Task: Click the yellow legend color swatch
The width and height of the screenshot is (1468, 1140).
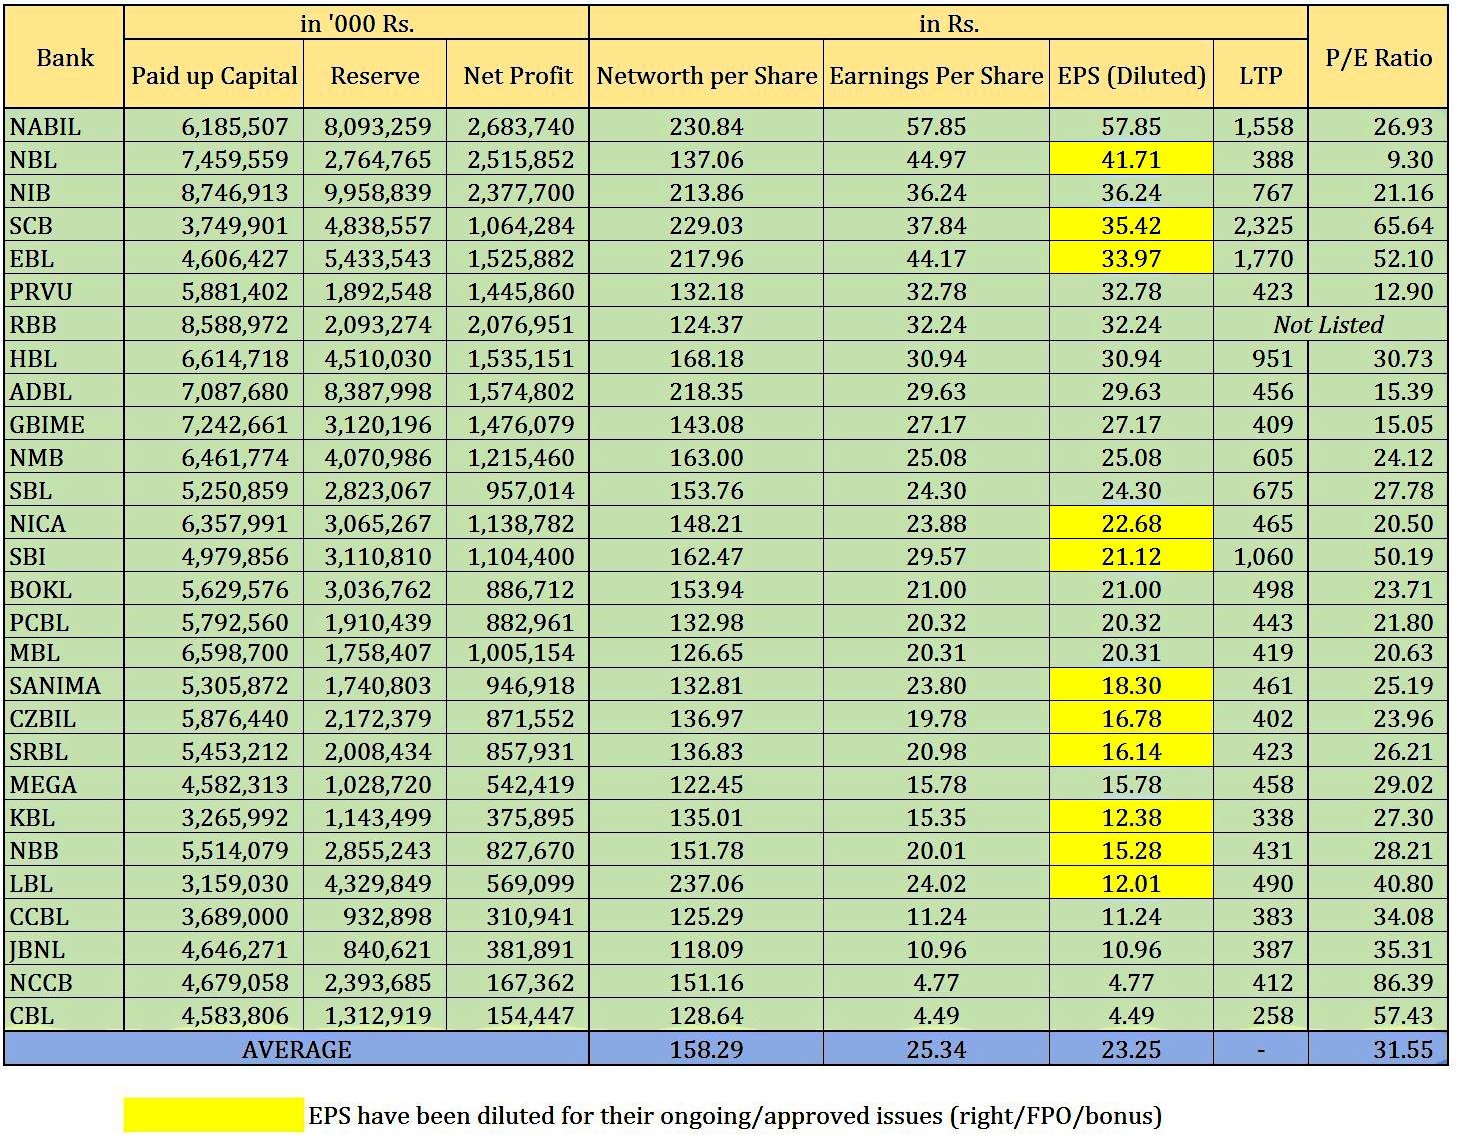Action: tap(213, 1115)
